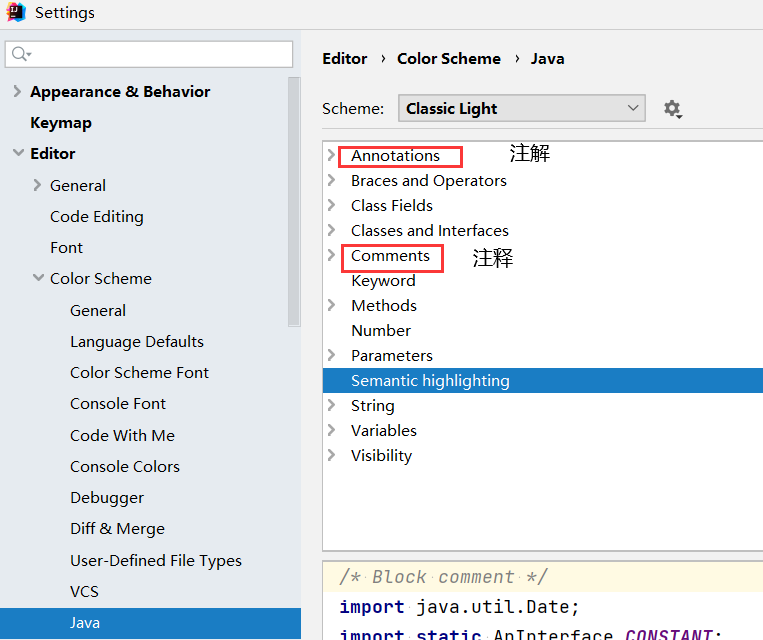Click the scheme settings gear icon
Screen dimensions: 763x640
tap(672, 109)
